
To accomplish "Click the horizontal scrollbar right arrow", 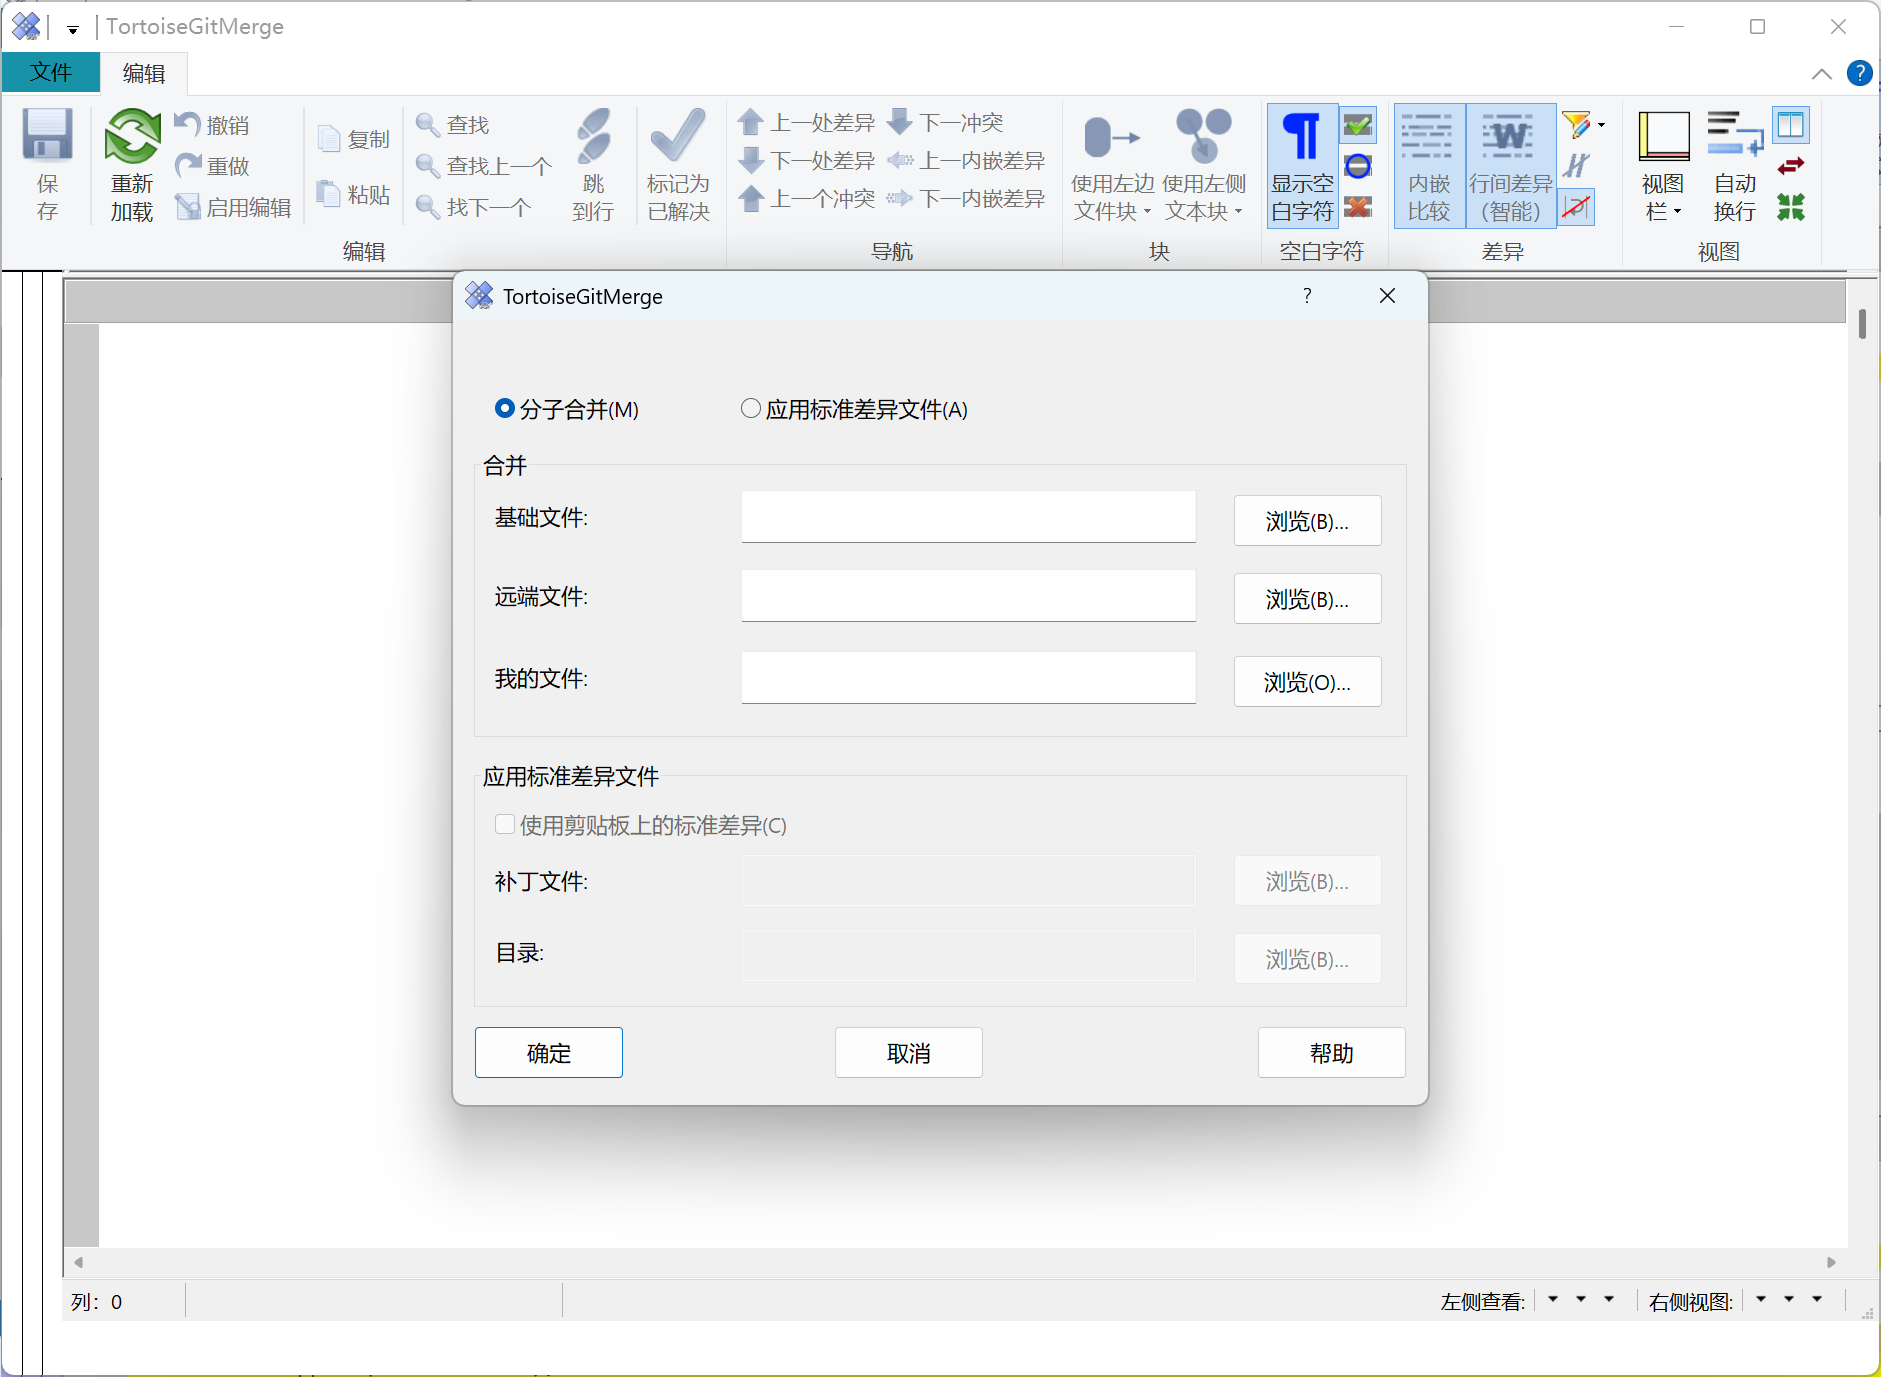I will [x=1831, y=1262].
